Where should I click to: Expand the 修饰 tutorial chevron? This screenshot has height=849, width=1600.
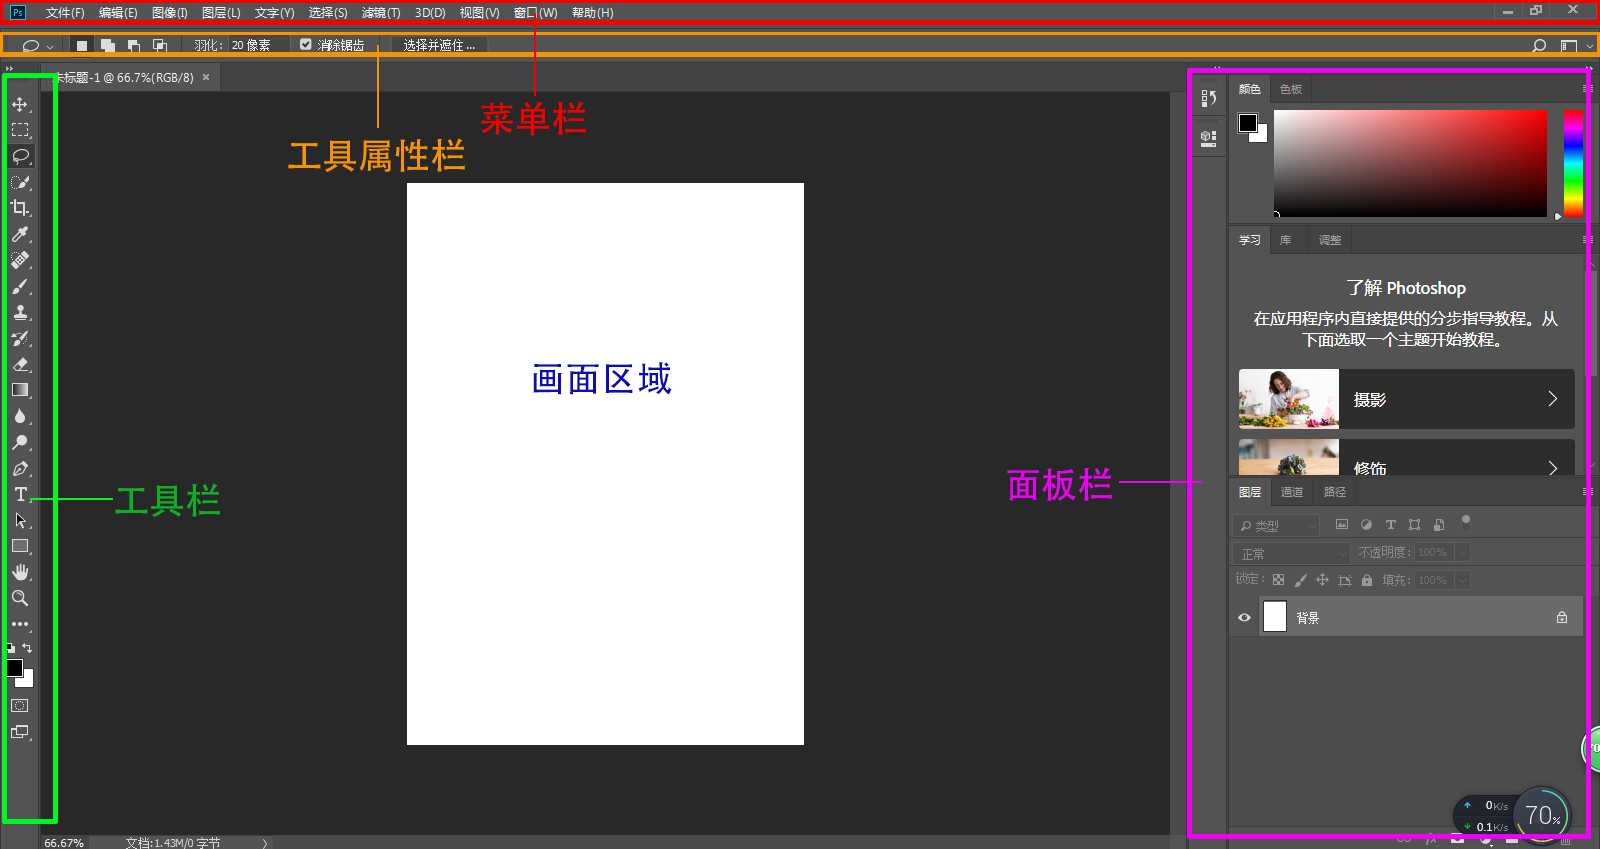point(1553,467)
